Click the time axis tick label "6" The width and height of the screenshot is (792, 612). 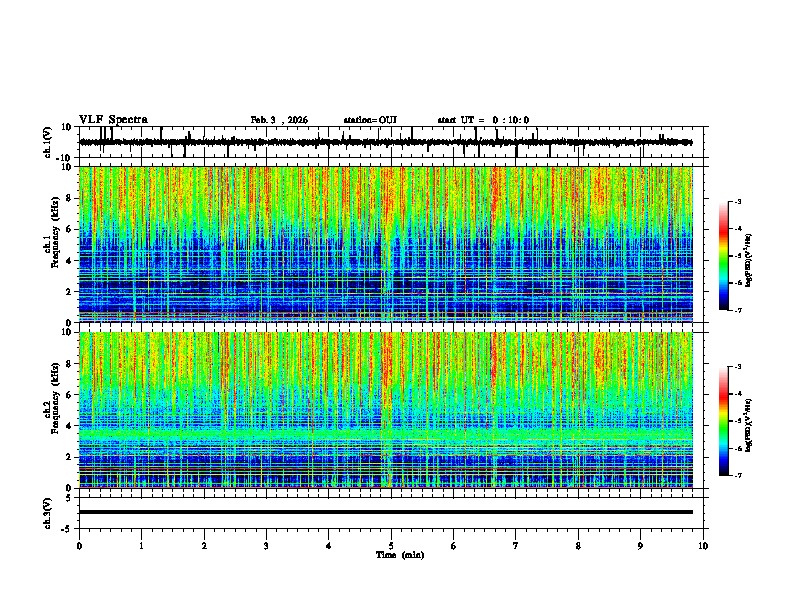pos(454,546)
